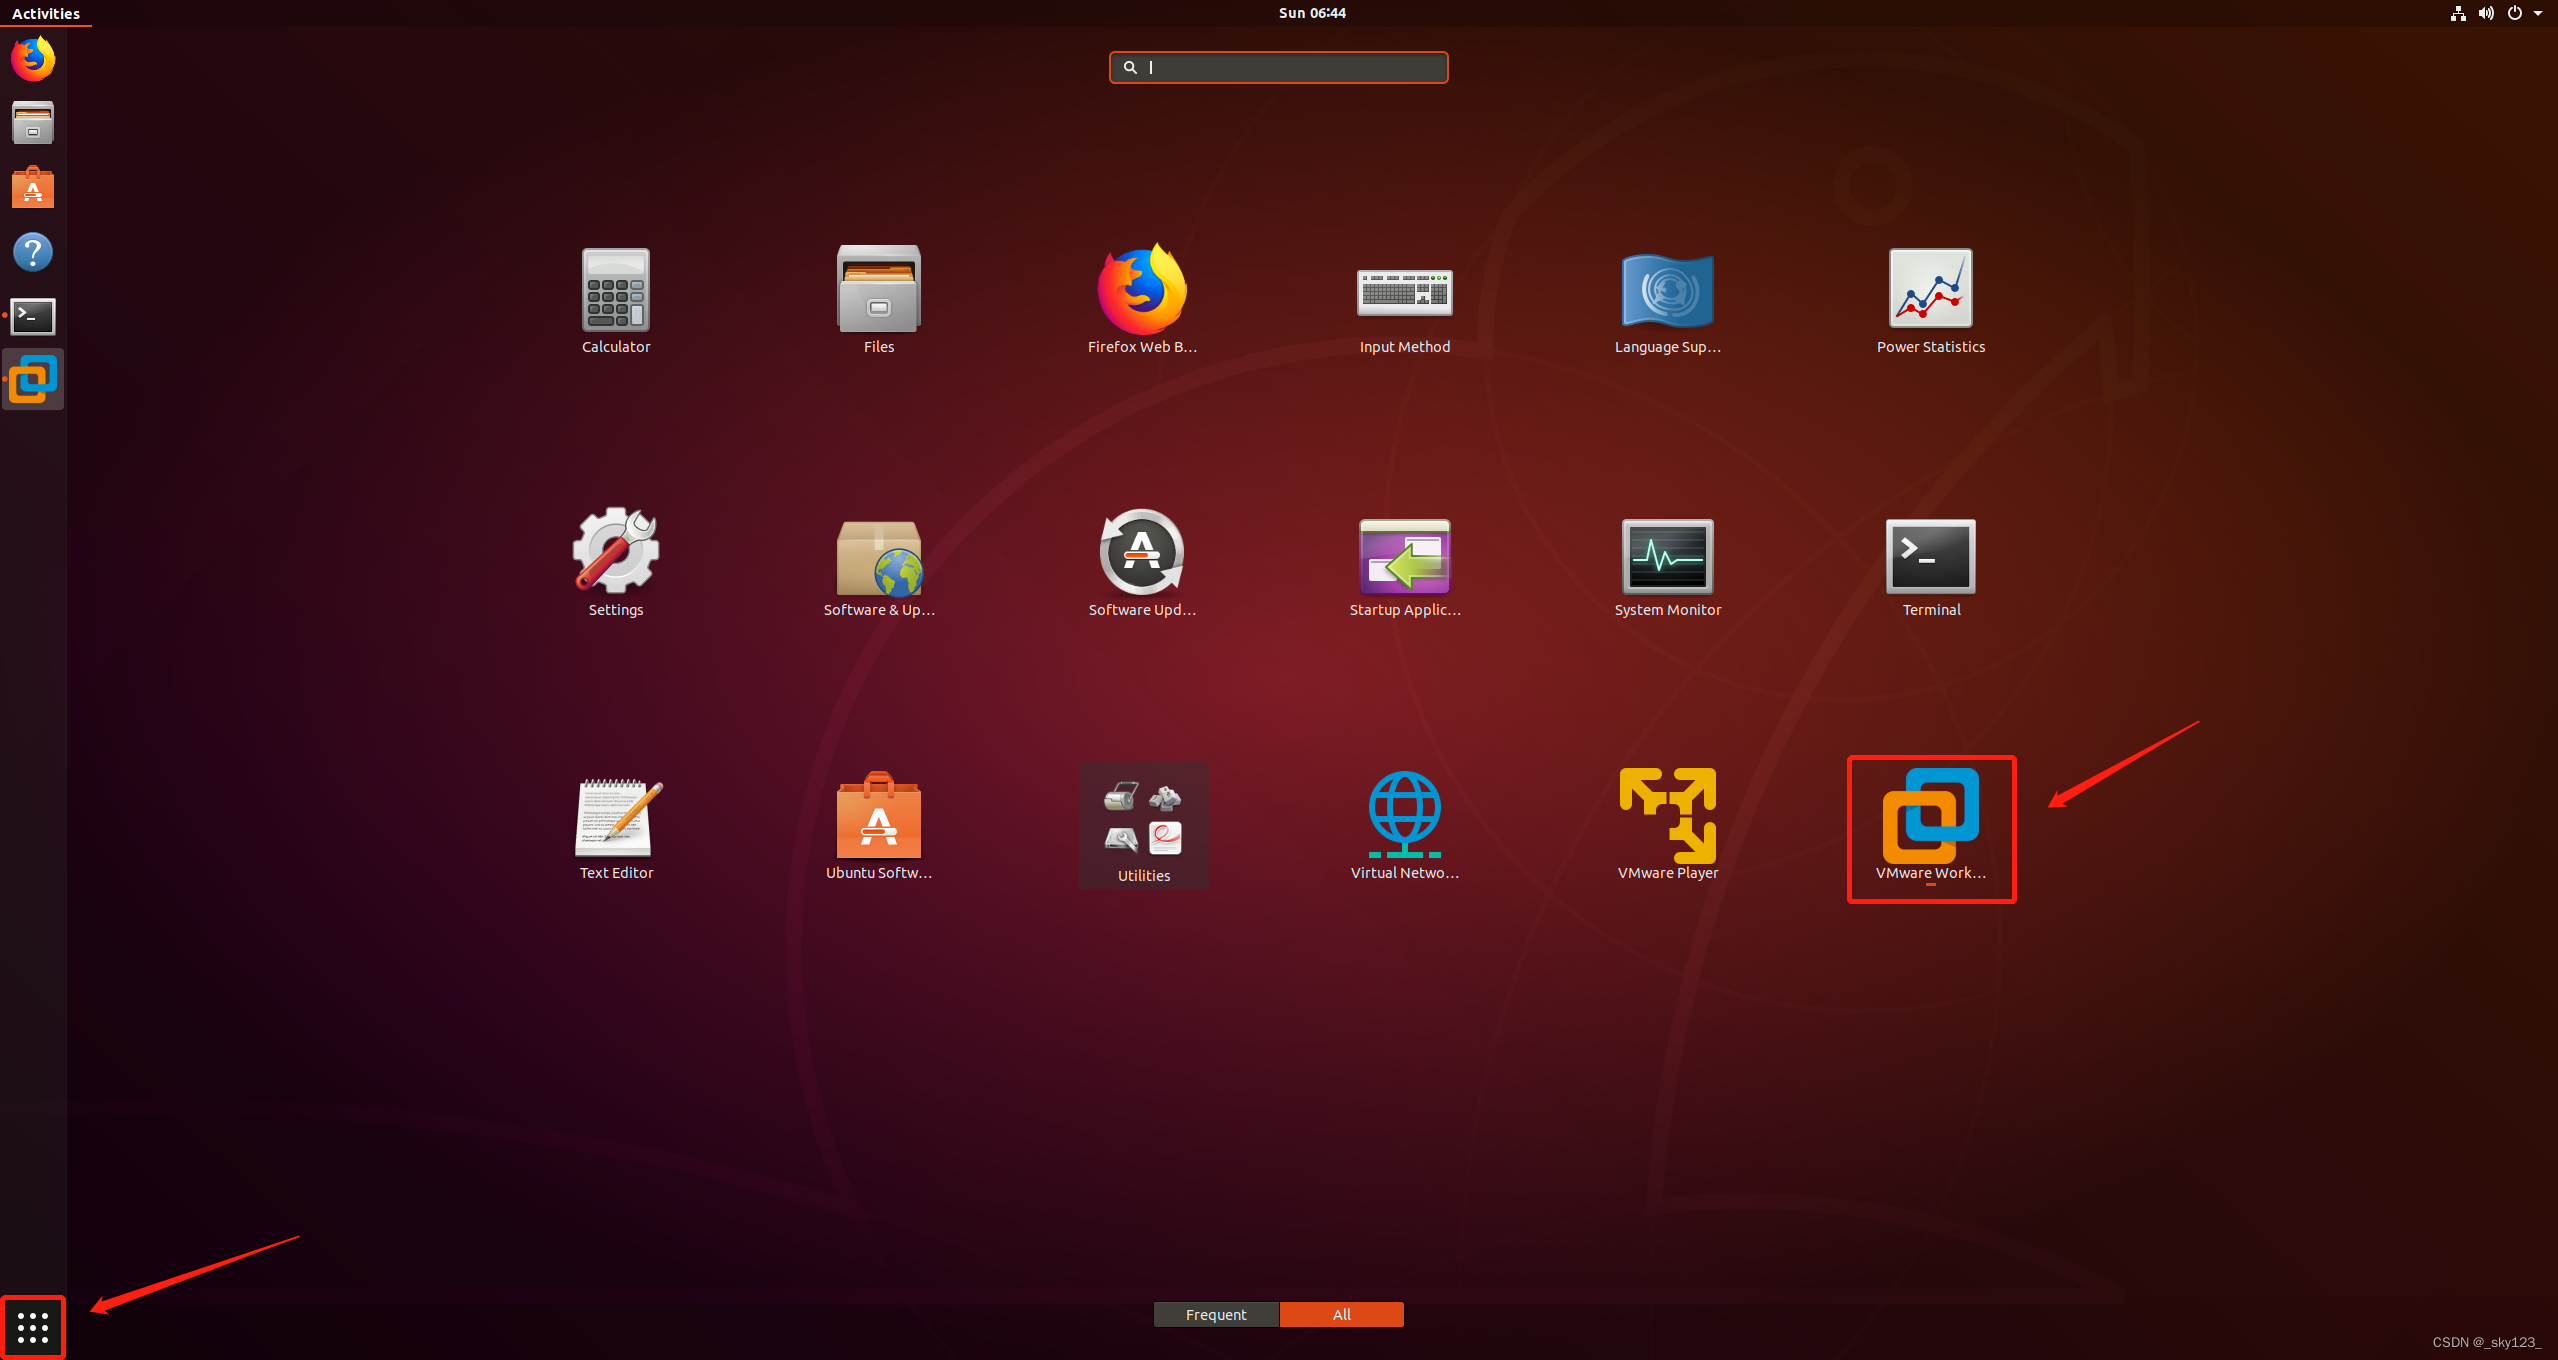Launch Software Updater app

(1141, 555)
